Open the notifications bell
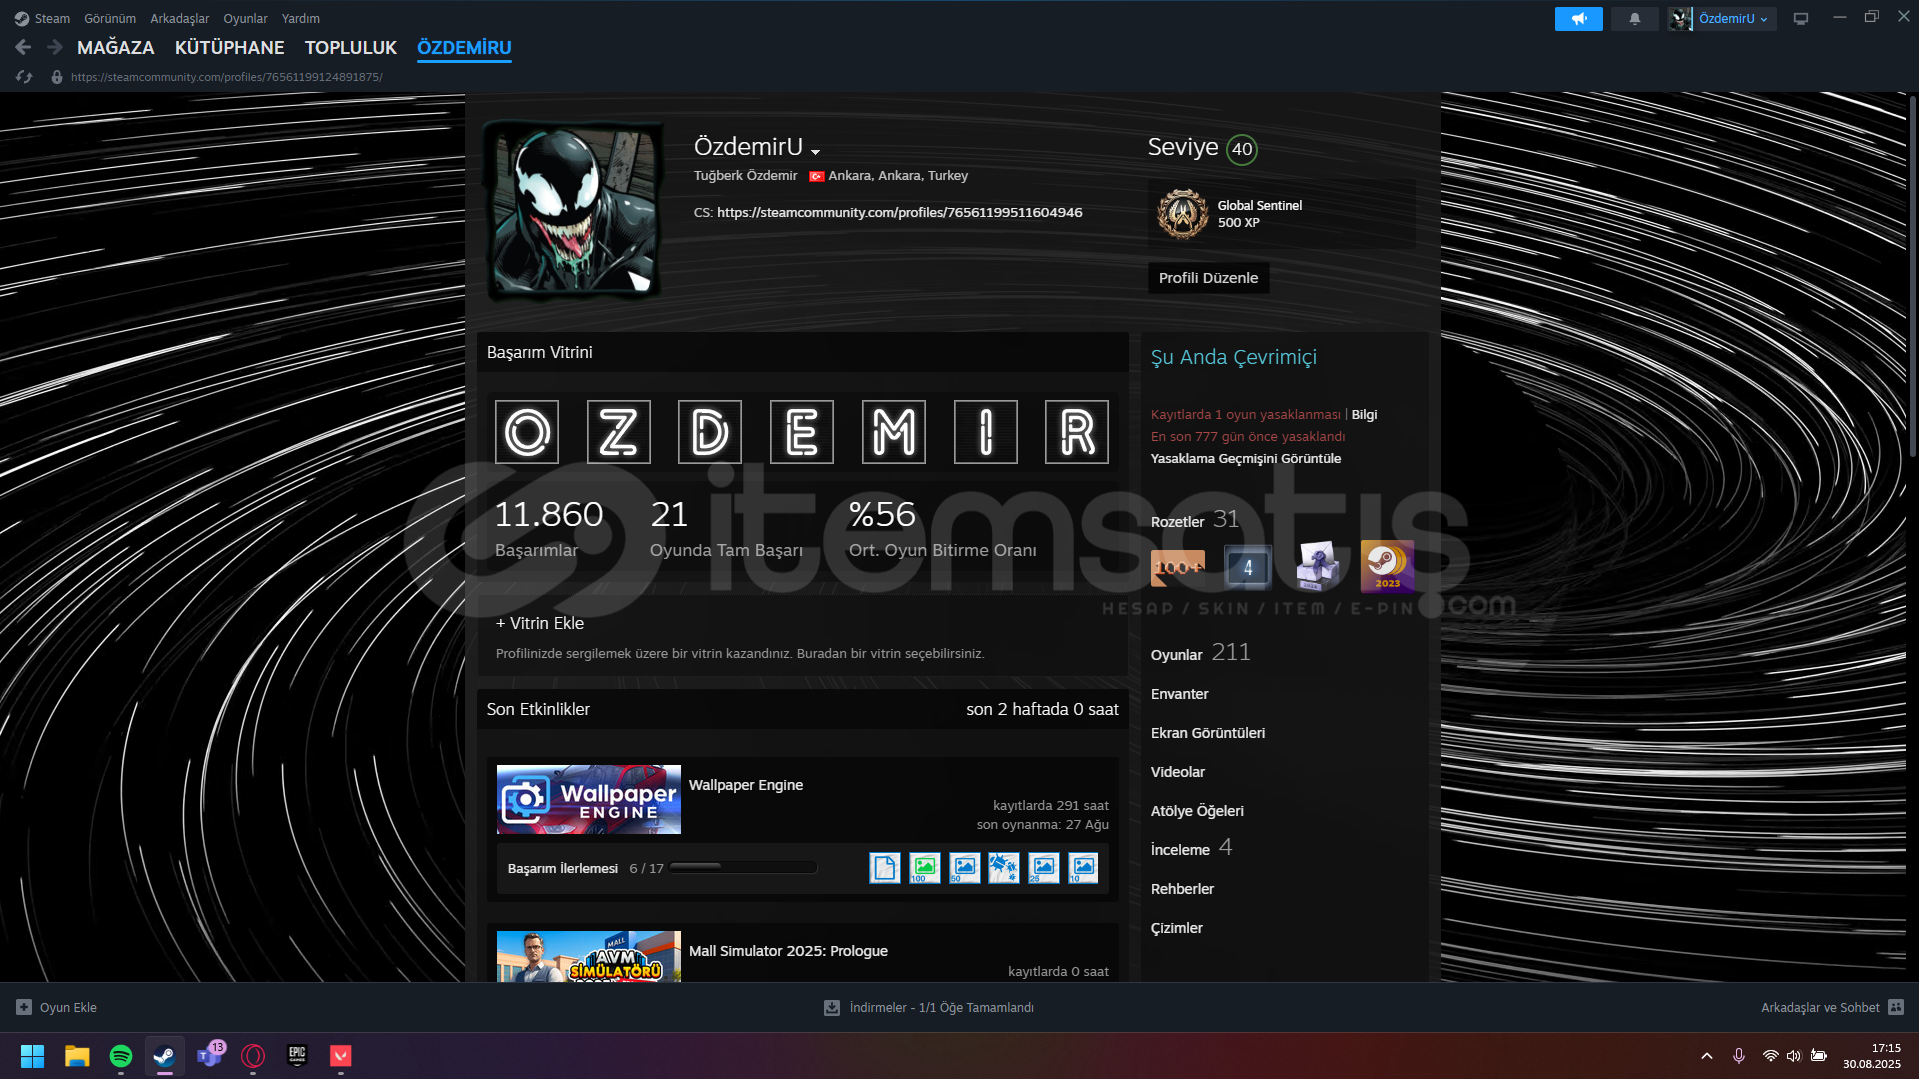This screenshot has width=1919, height=1079. [x=1634, y=19]
